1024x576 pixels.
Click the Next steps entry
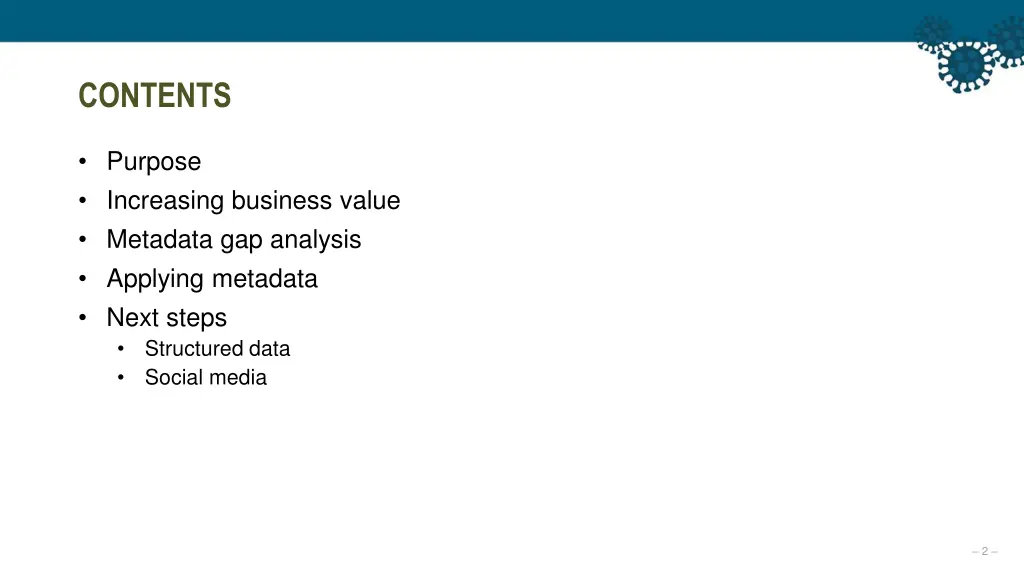click(167, 318)
